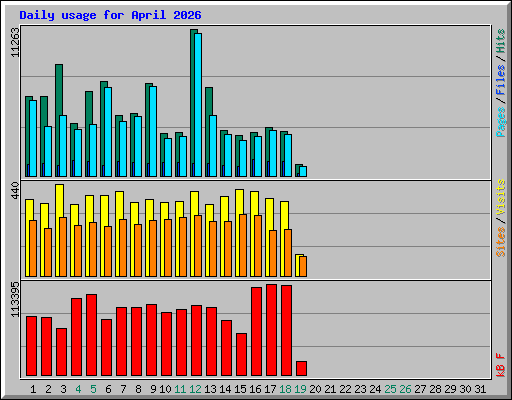Select x-axis day label 1
The width and height of the screenshot is (512, 400).
[x=33, y=389]
